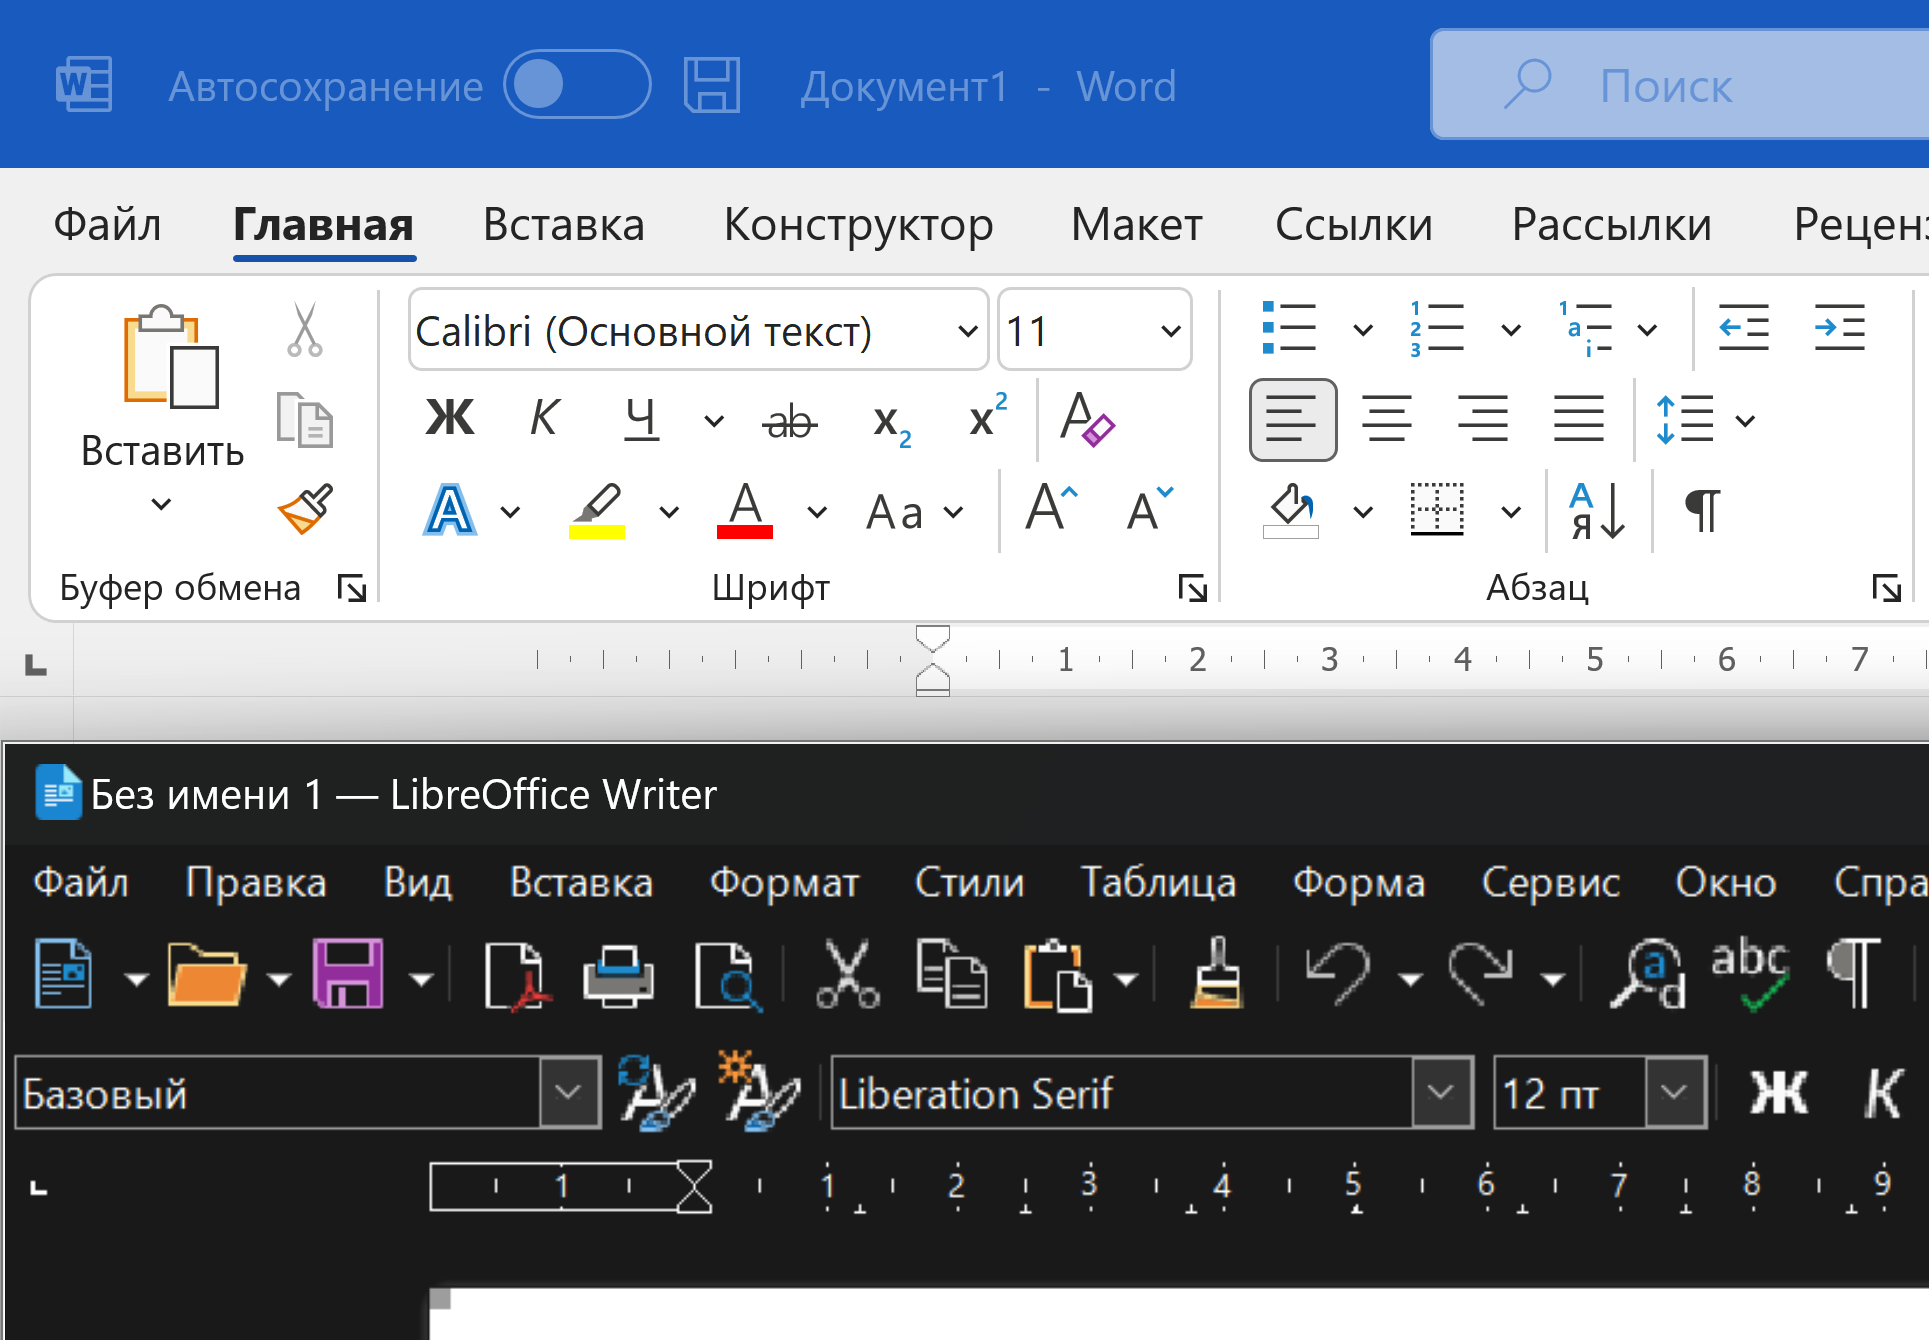Toggle paragraph marks ¶ in Word ribbon
1929x1340 pixels.
point(1702,511)
